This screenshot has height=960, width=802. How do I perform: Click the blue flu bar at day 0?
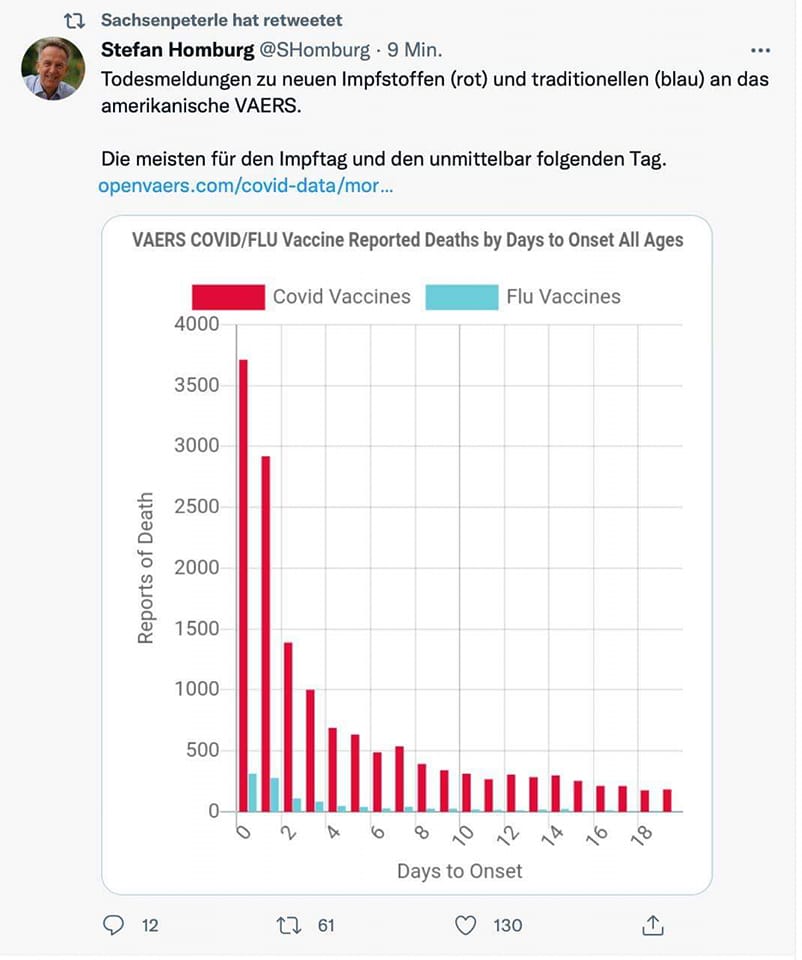point(253,792)
